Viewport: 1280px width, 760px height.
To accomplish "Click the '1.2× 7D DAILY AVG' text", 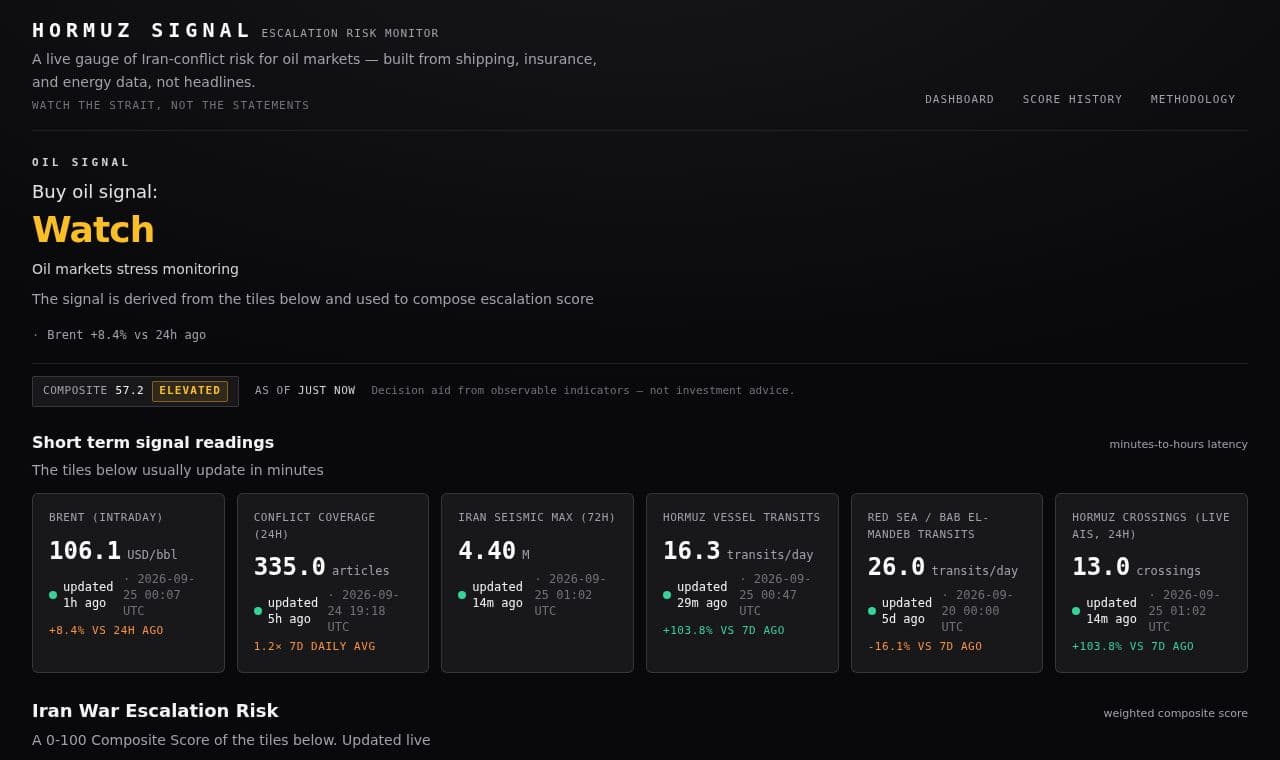I will pos(314,647).
